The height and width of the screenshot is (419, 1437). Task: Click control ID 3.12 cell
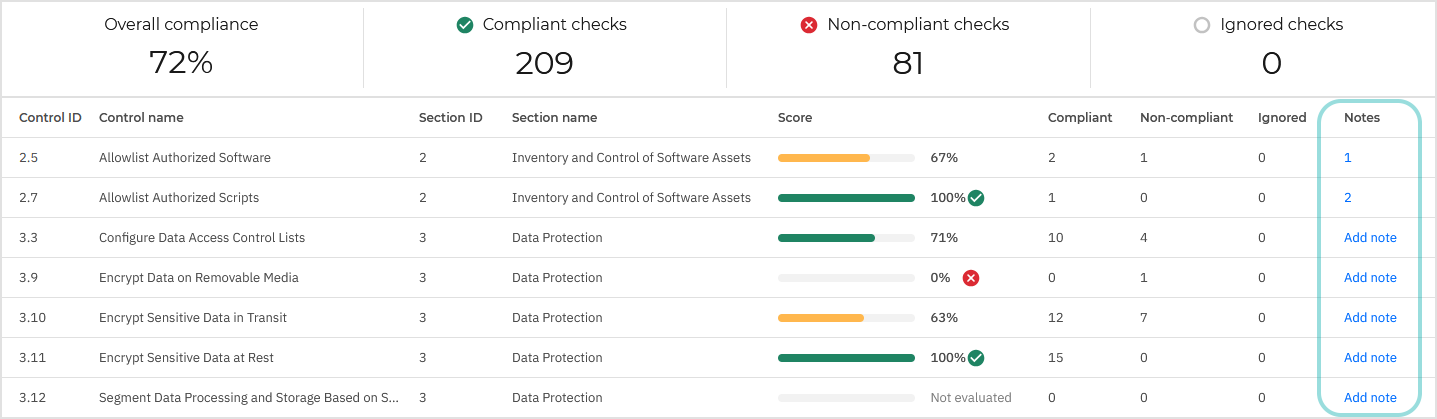(x=30, y=398)
